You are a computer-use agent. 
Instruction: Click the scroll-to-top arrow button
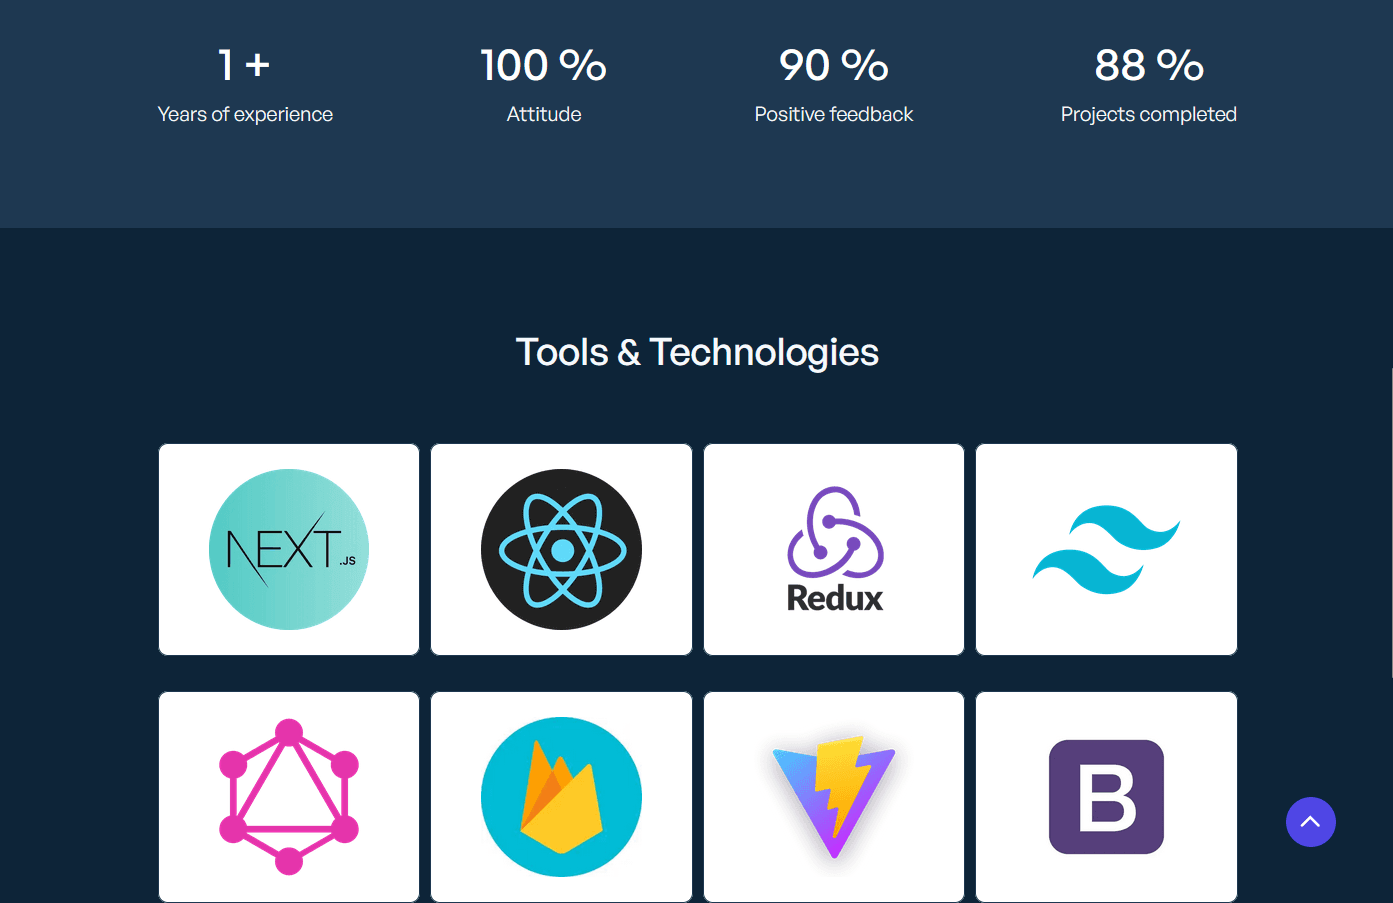1311,822
